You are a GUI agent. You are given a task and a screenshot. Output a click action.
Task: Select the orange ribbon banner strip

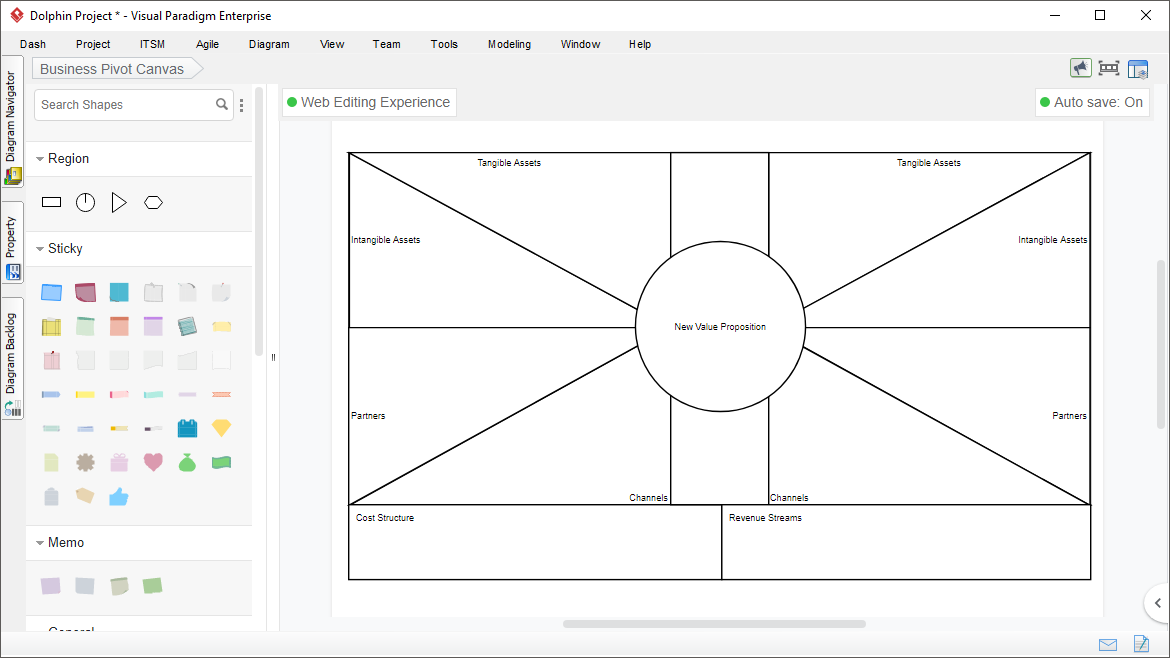click(x=222, y=394)
